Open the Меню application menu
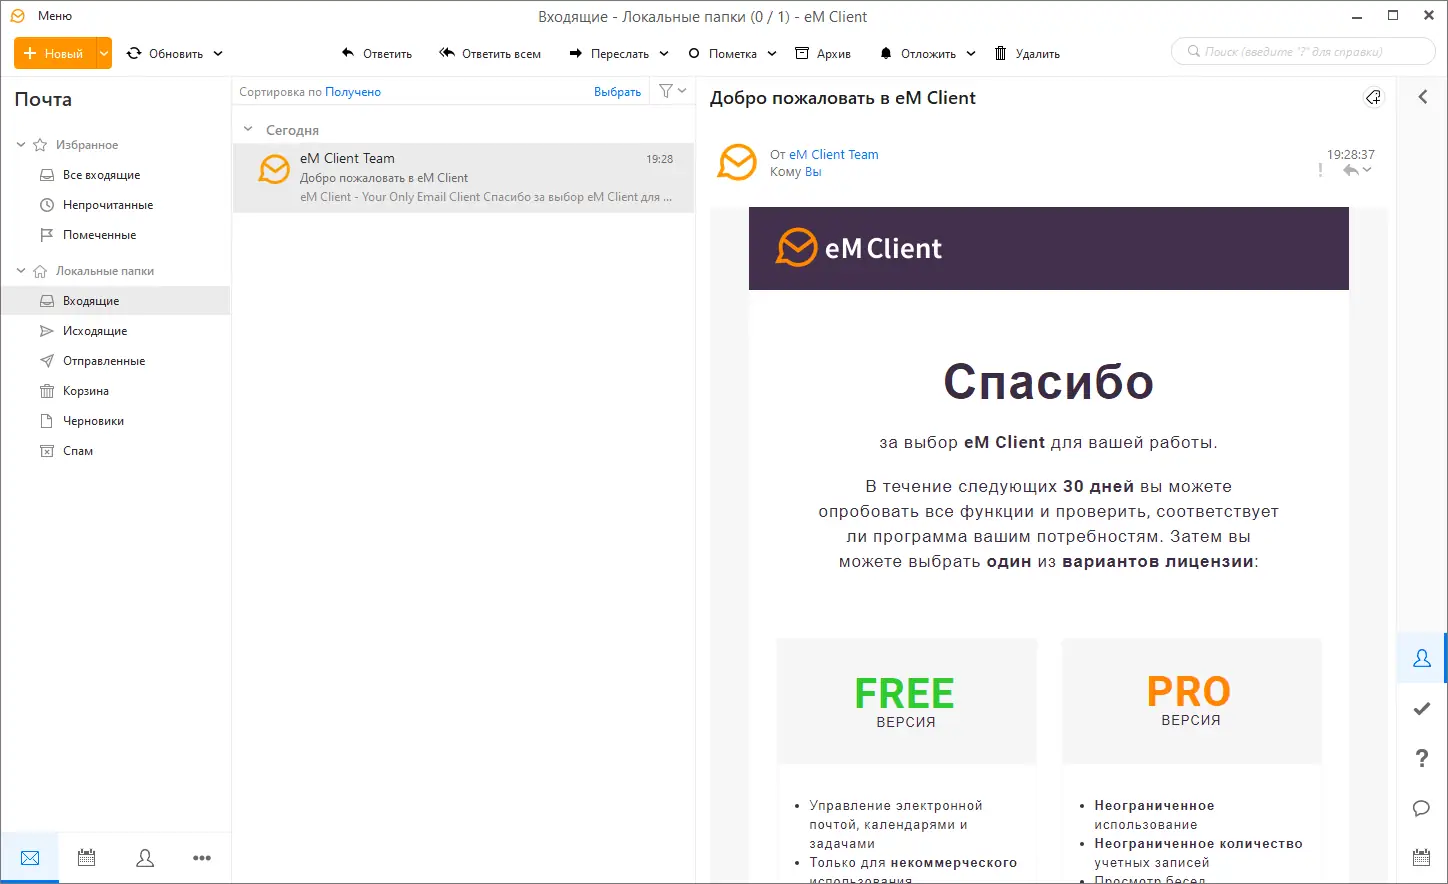The height and width of the screenshot is (884, 1448). tap(55, 16)
